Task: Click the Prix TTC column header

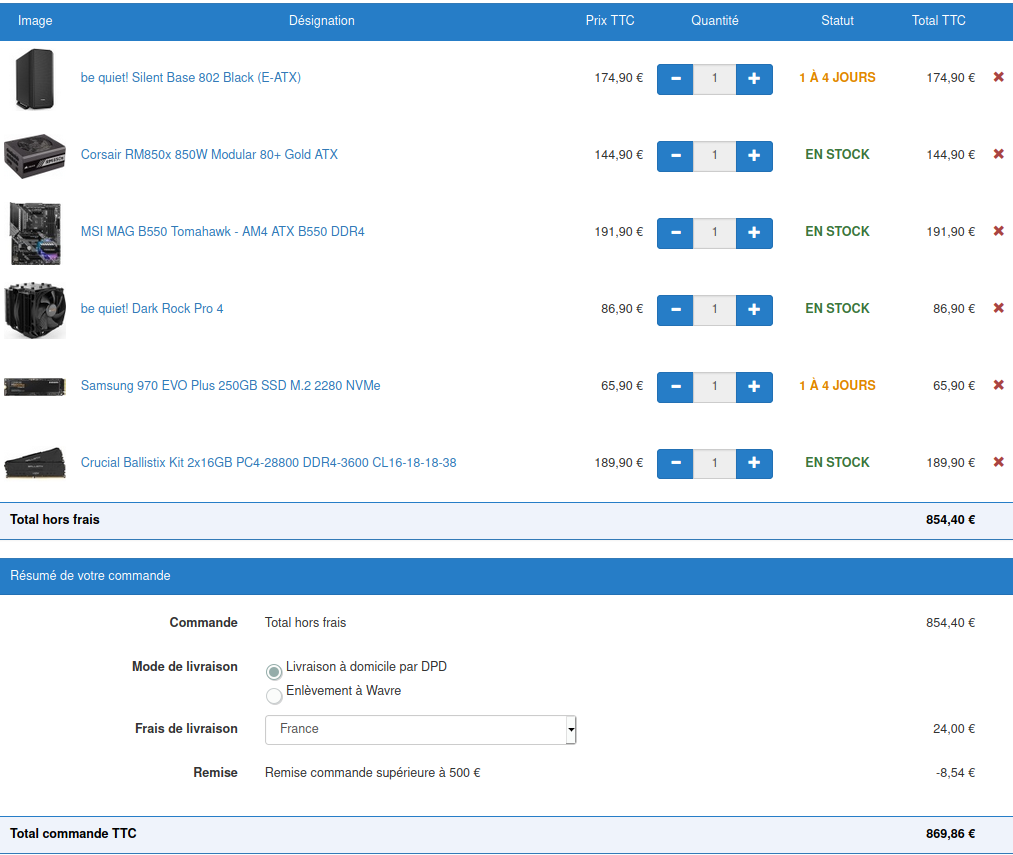Action: [x=610, y=21]
